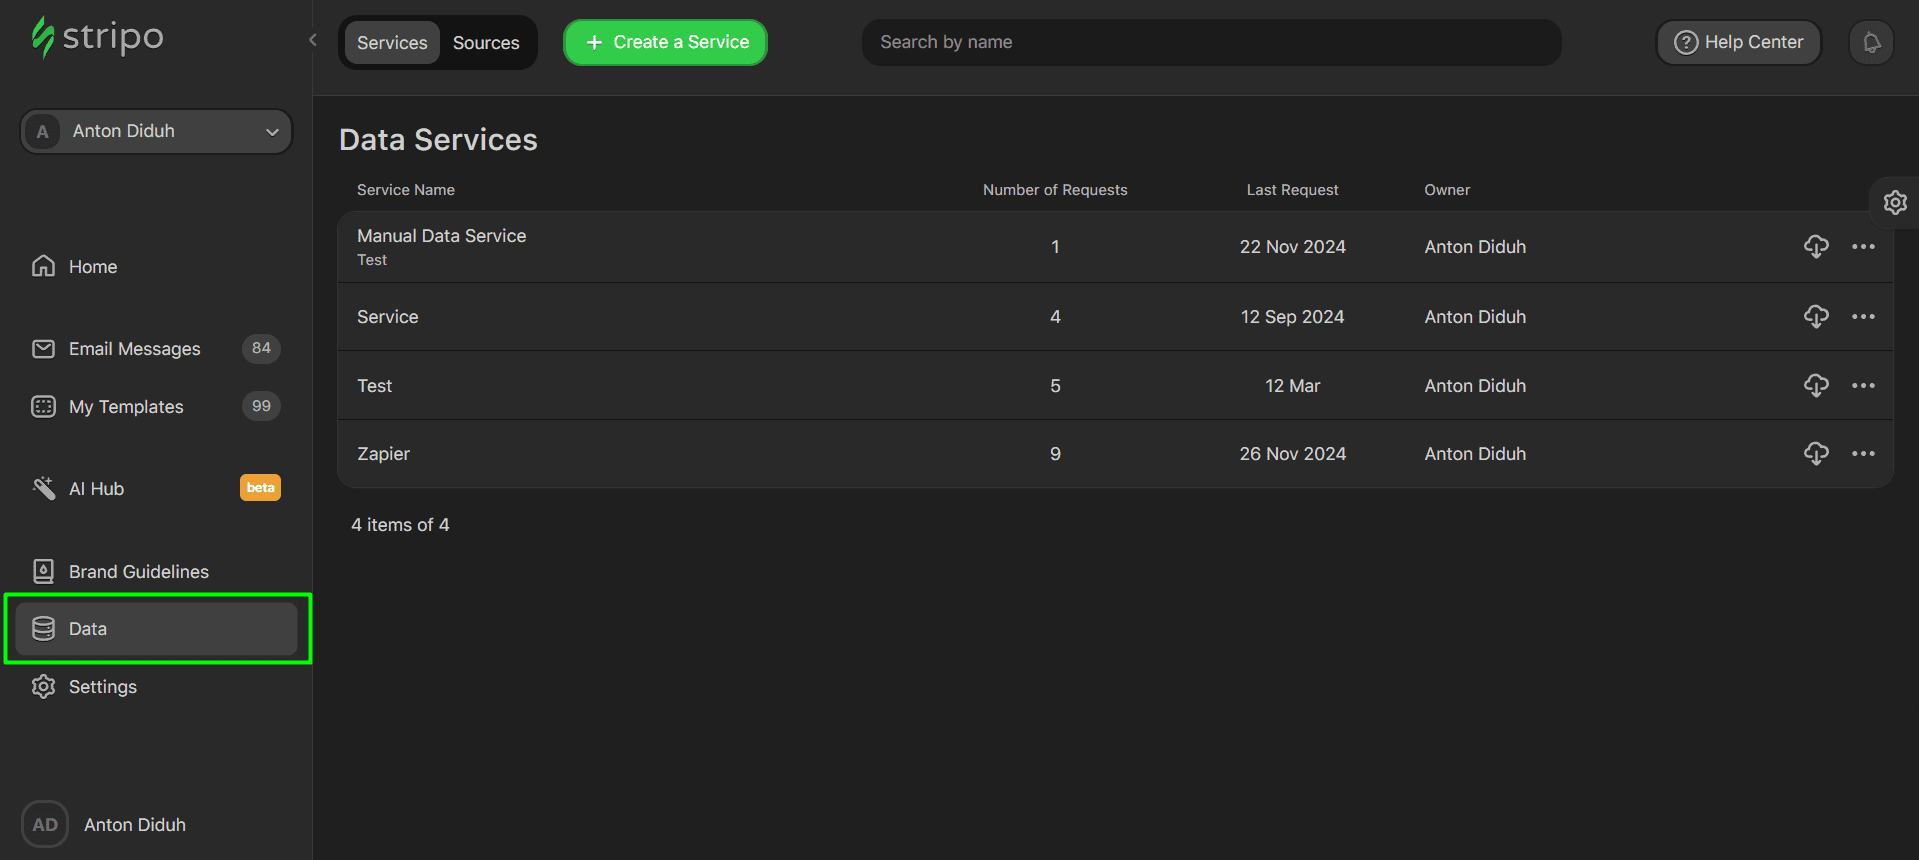Screen dimensions: 1919x860
Task: Open AI Hub from the sidebar
Action: pos(97,489)
